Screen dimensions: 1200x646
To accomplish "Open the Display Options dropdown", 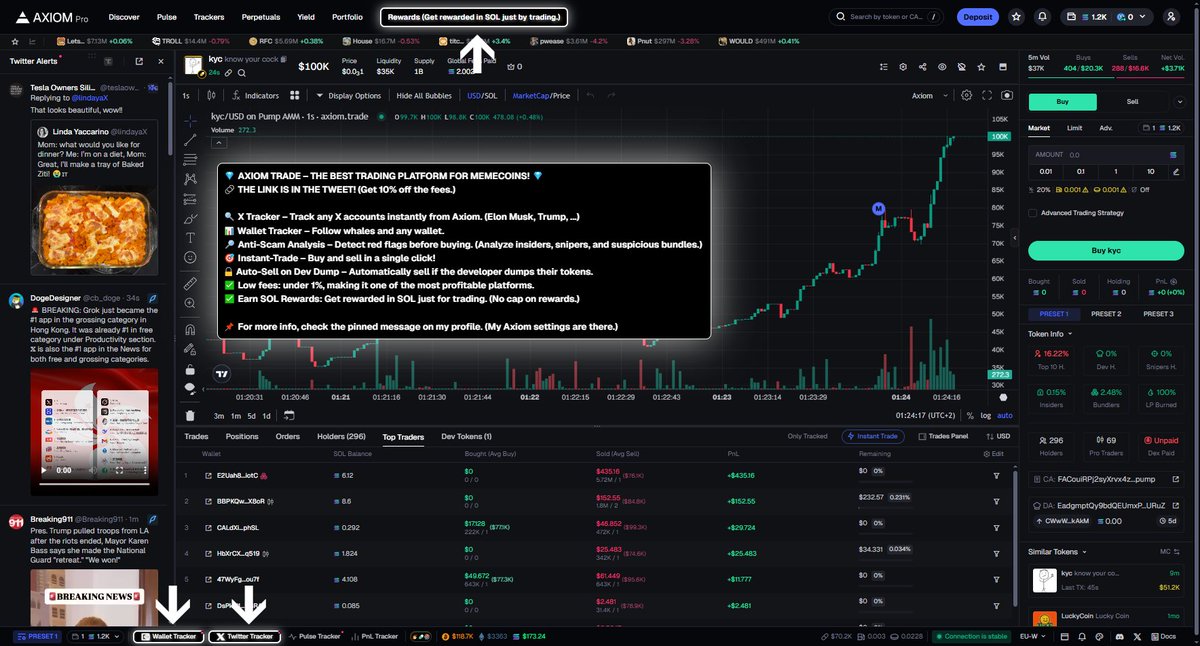I will coord(348,95).
